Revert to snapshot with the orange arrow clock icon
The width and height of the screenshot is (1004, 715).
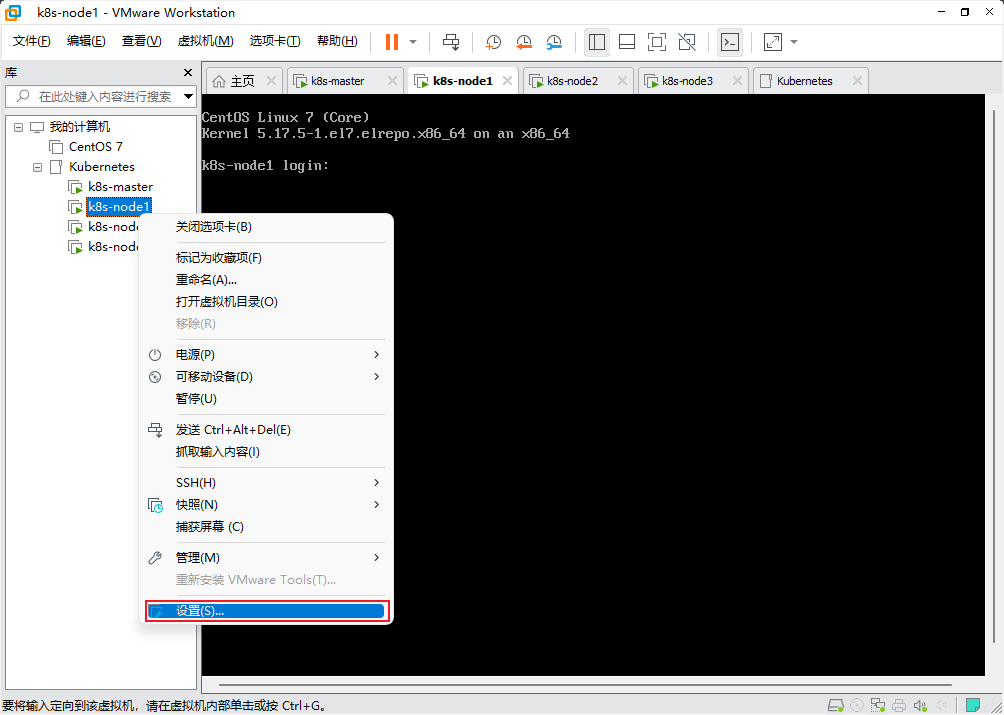pos(524,42)
